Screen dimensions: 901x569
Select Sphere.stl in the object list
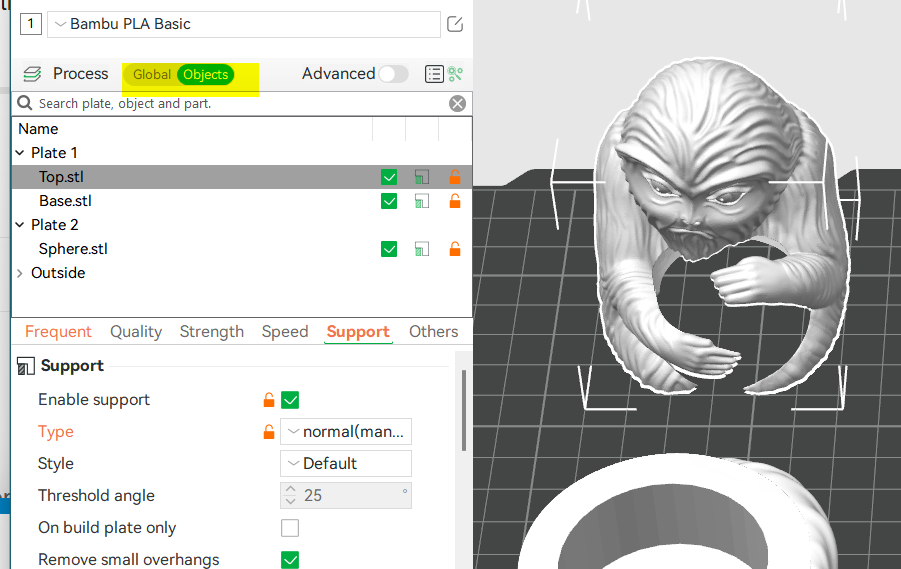pyautogui.click(x=73, y=249)
